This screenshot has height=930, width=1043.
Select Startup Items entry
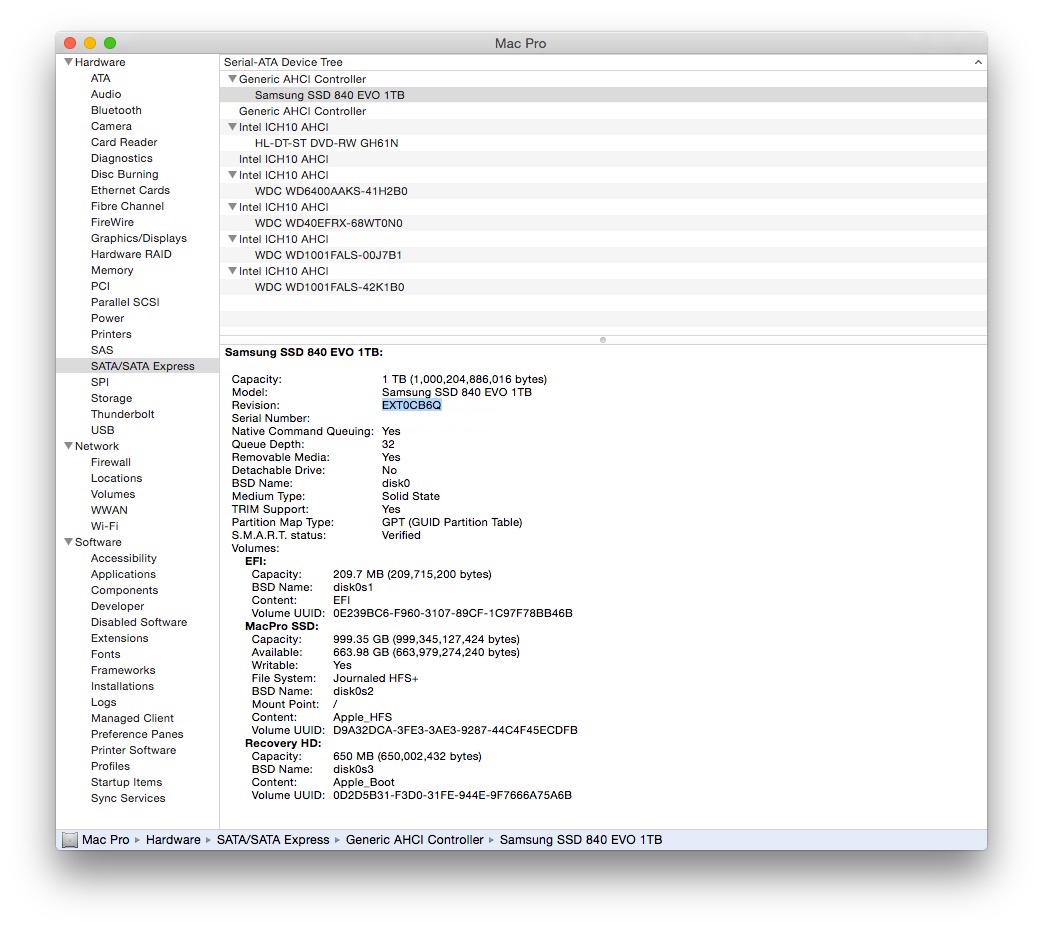[126, 782]
